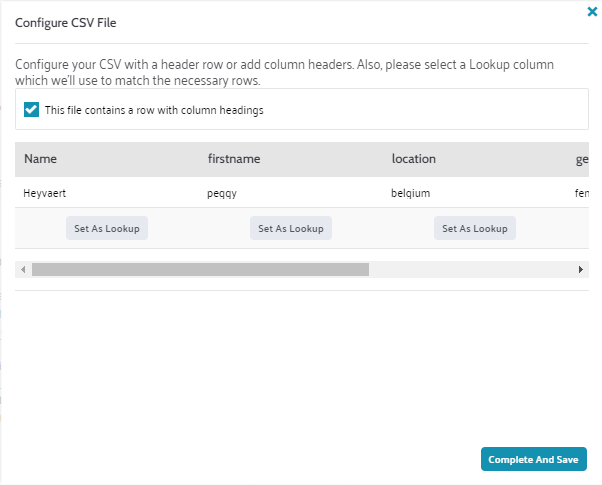602x485 pixels.
Task: Click the Heyvaert cell
Action: click(45, 193)
